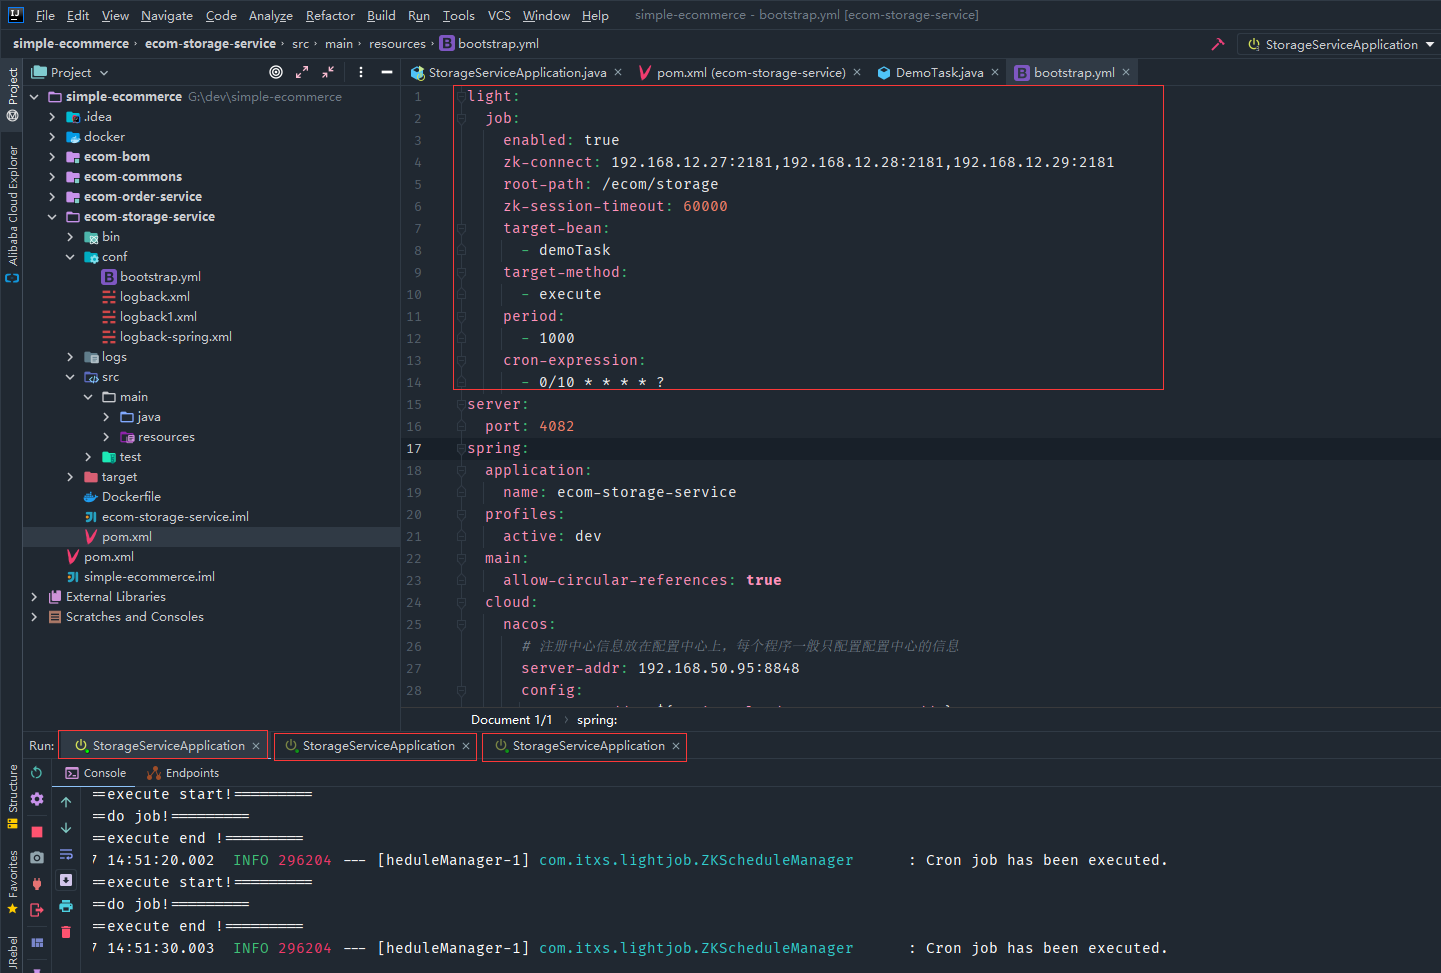
Task: Click the Expand All icon in Project panel
Action: (x=302, y=72)
